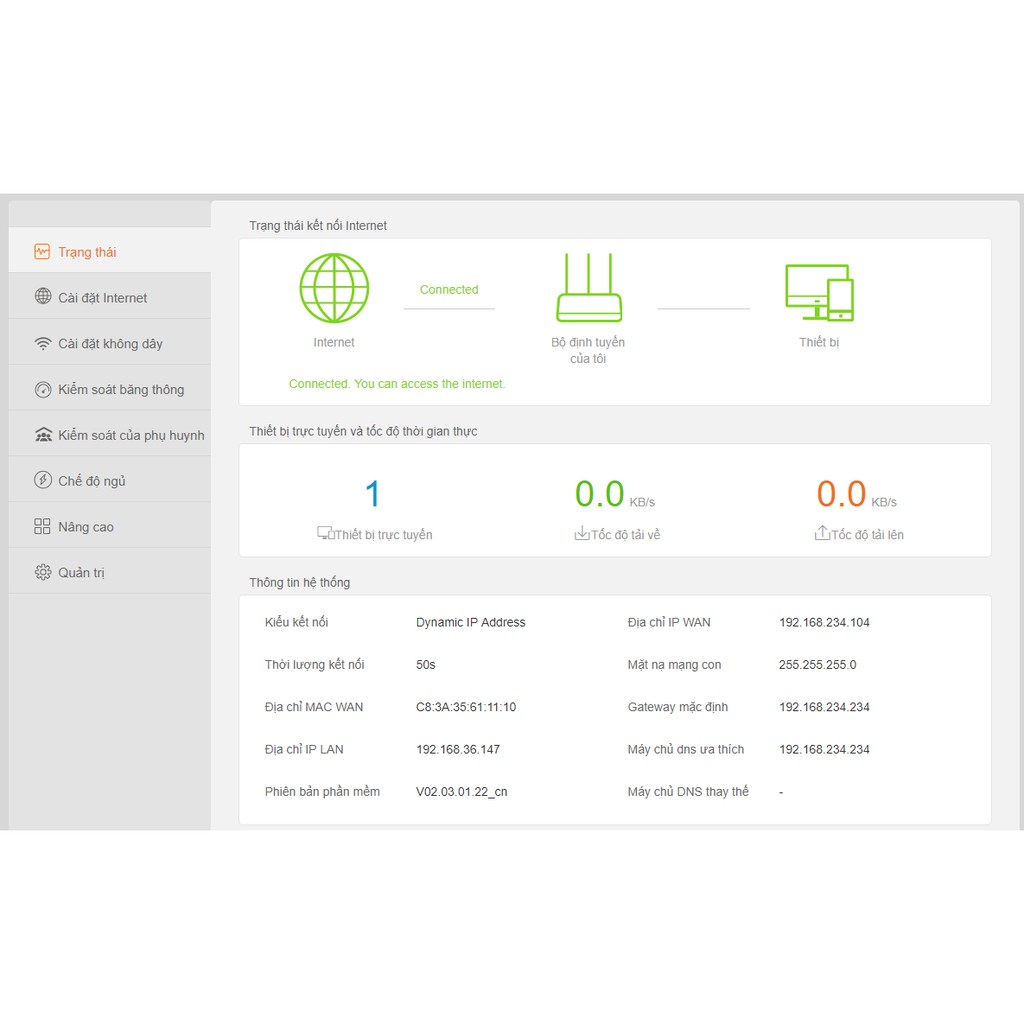Click the router icon Bộ định tuyến
1024x1024 pixels.
[588, 288]
